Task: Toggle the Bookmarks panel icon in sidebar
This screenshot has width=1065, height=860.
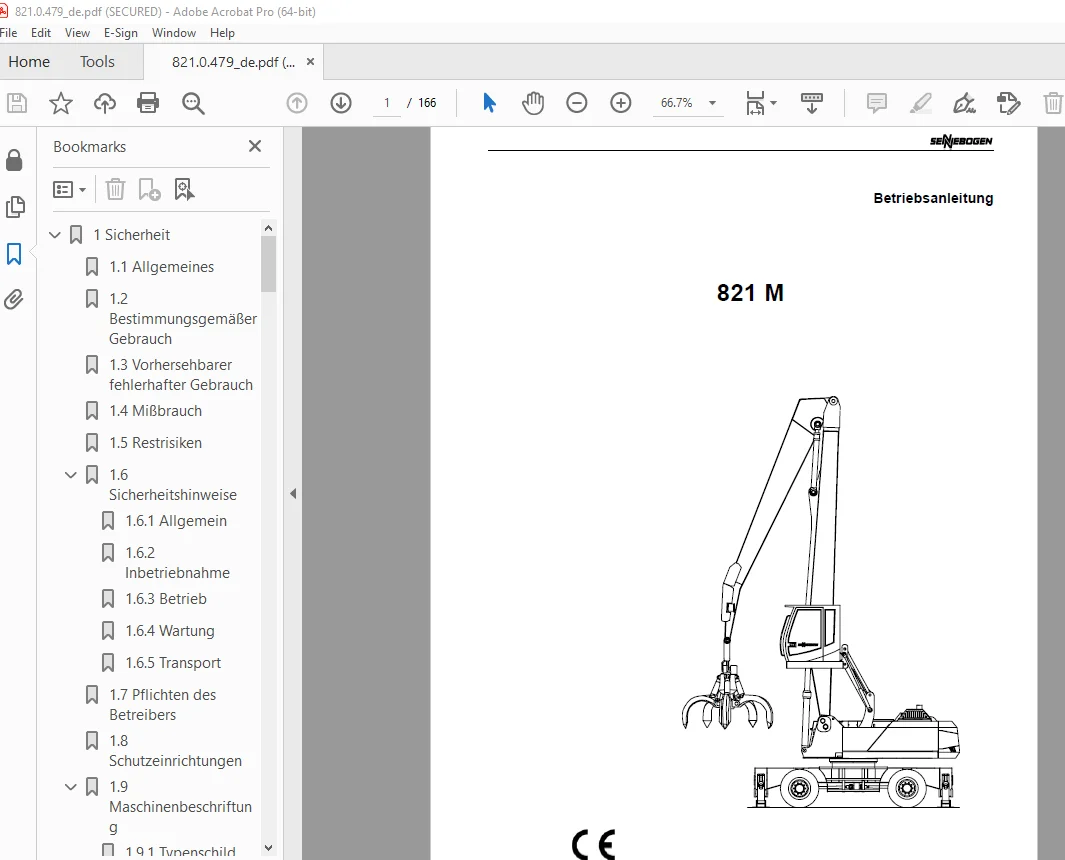Action: [x=14, y=254]
